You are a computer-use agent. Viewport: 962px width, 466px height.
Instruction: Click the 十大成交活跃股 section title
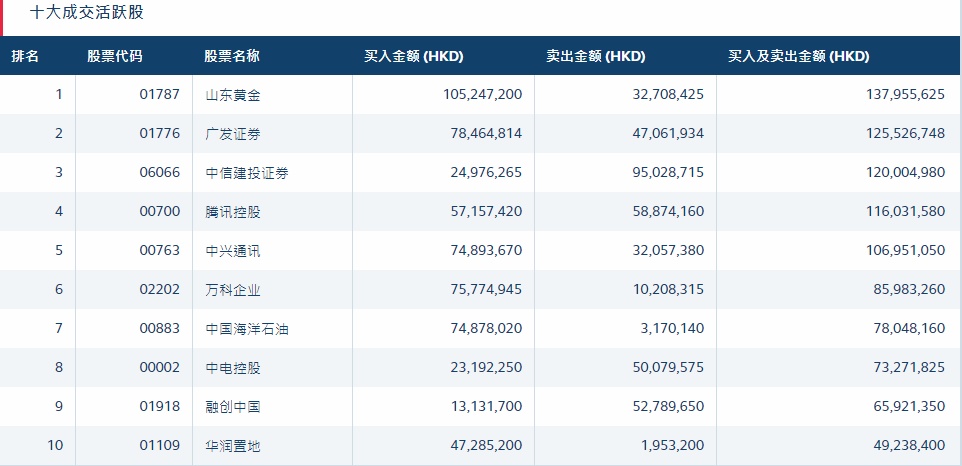(87, 12)
